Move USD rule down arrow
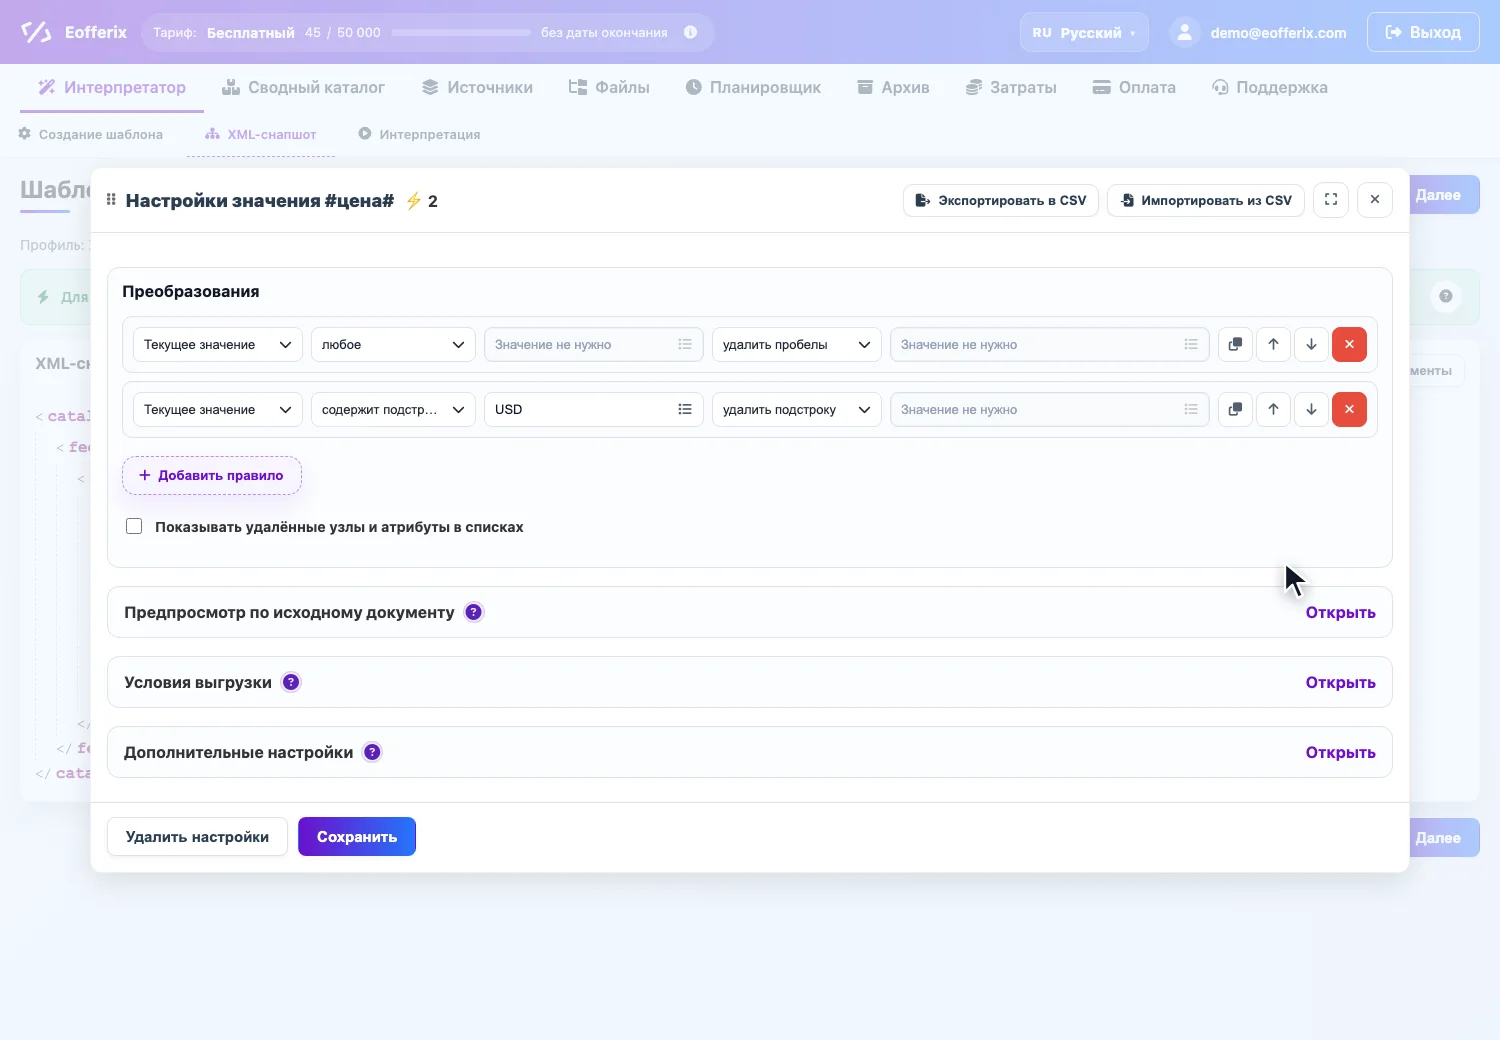This screenshot has width=1500, height=1040. 1311,409
